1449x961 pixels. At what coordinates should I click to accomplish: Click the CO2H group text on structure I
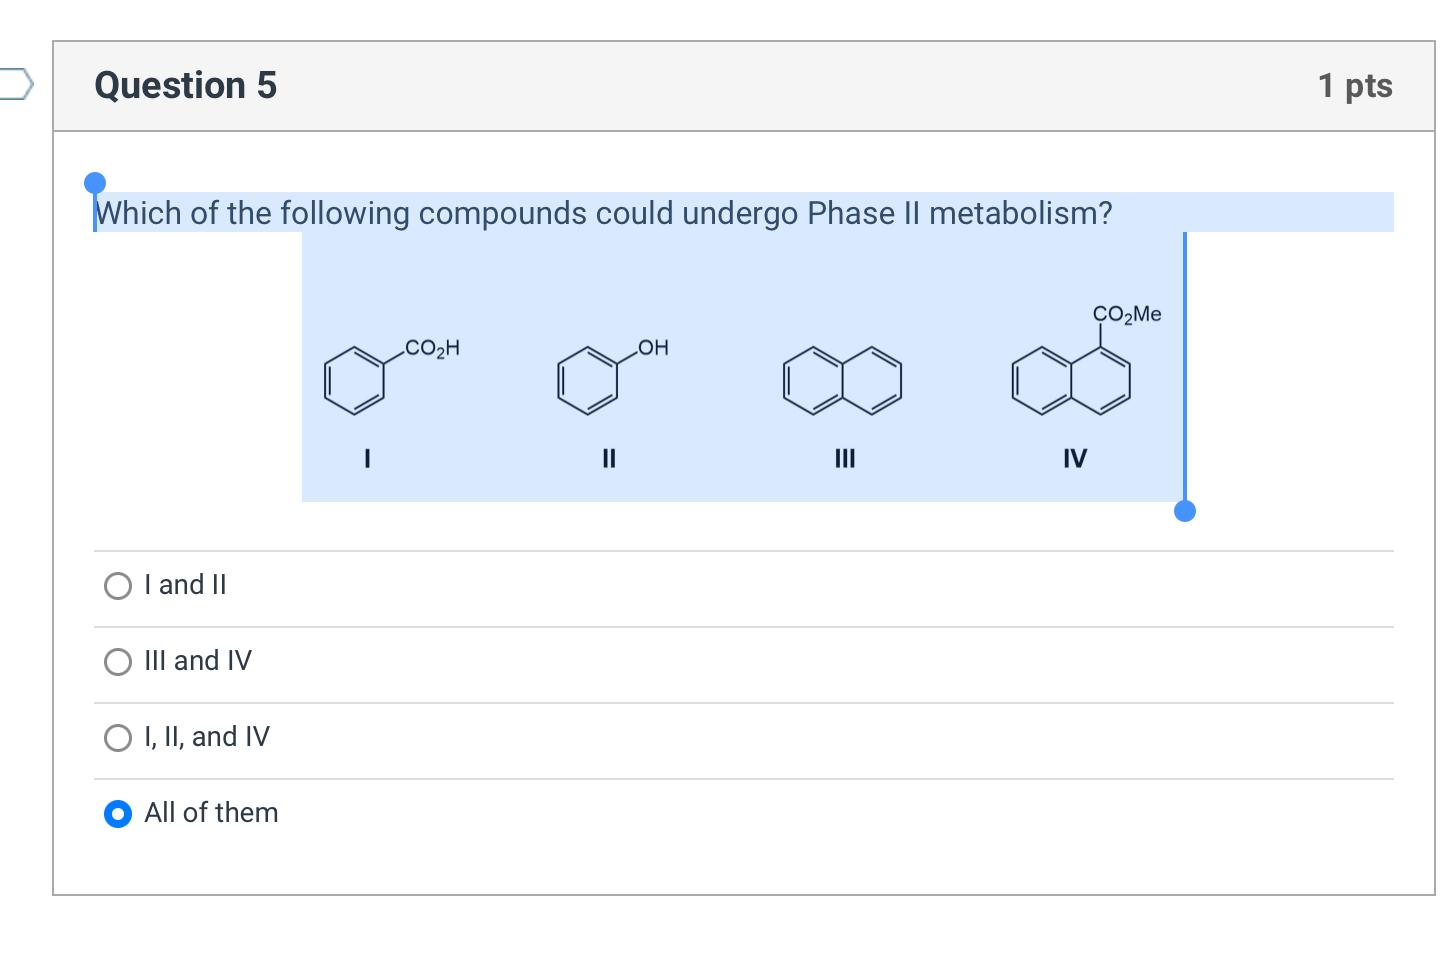coord(431,348)
